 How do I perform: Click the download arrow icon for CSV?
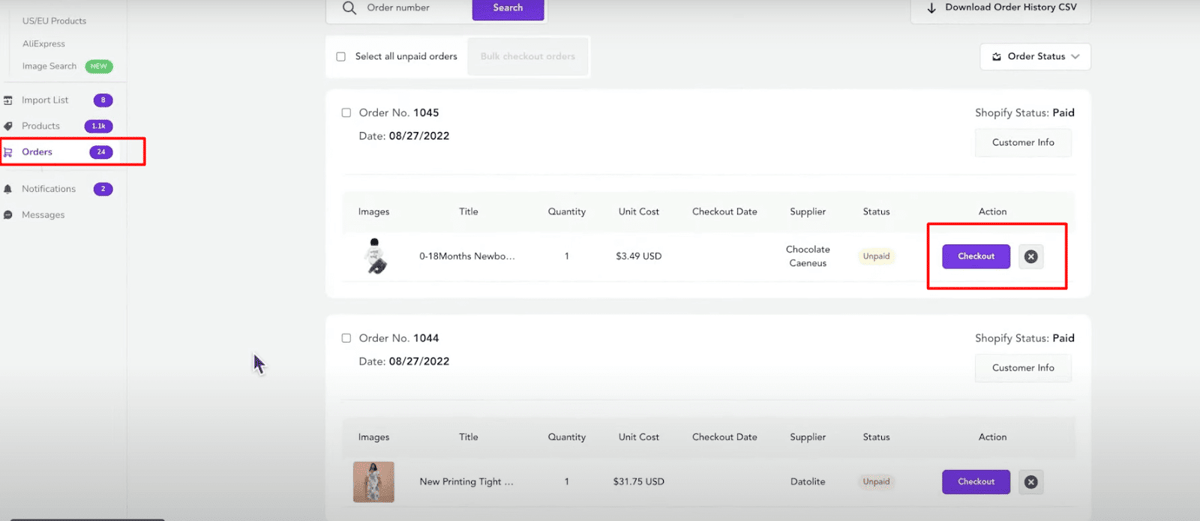click(932, 8)
